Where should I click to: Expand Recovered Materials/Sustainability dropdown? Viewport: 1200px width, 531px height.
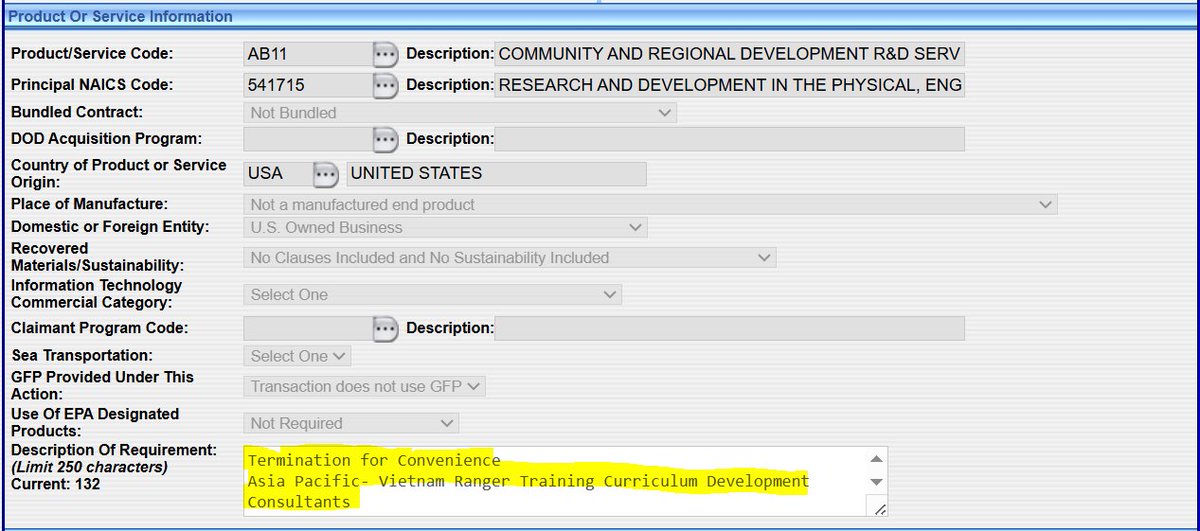click(510, 258)
